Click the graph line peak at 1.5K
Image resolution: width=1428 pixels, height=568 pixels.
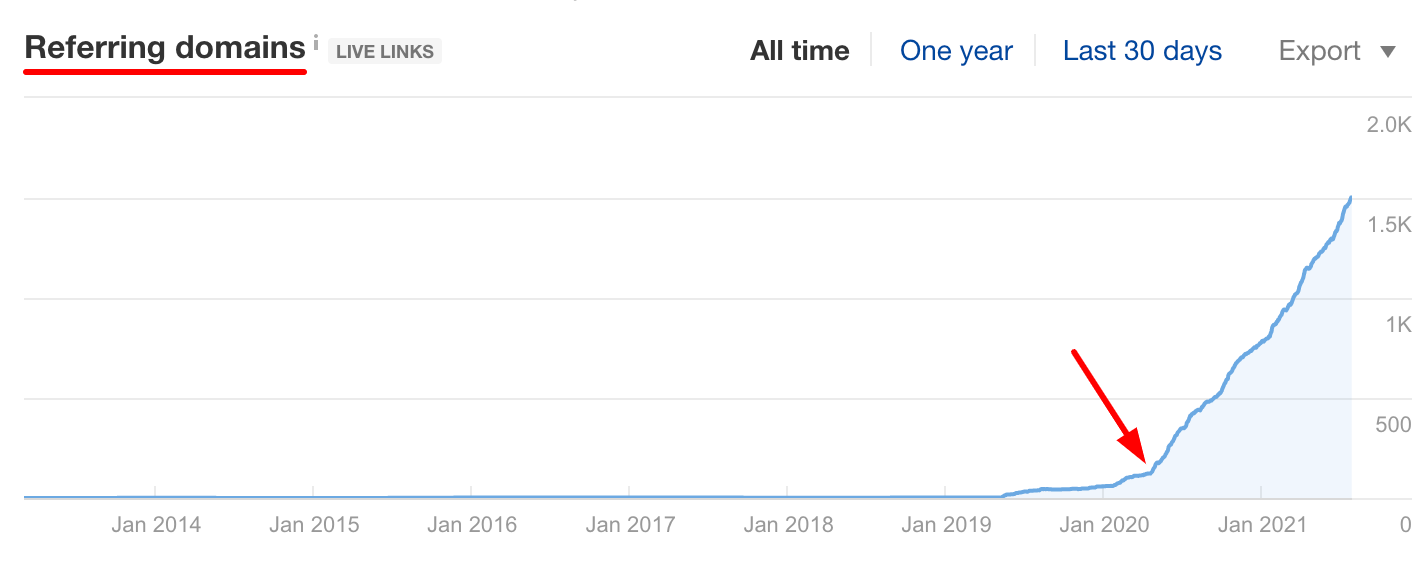(x=1350, y=199)
